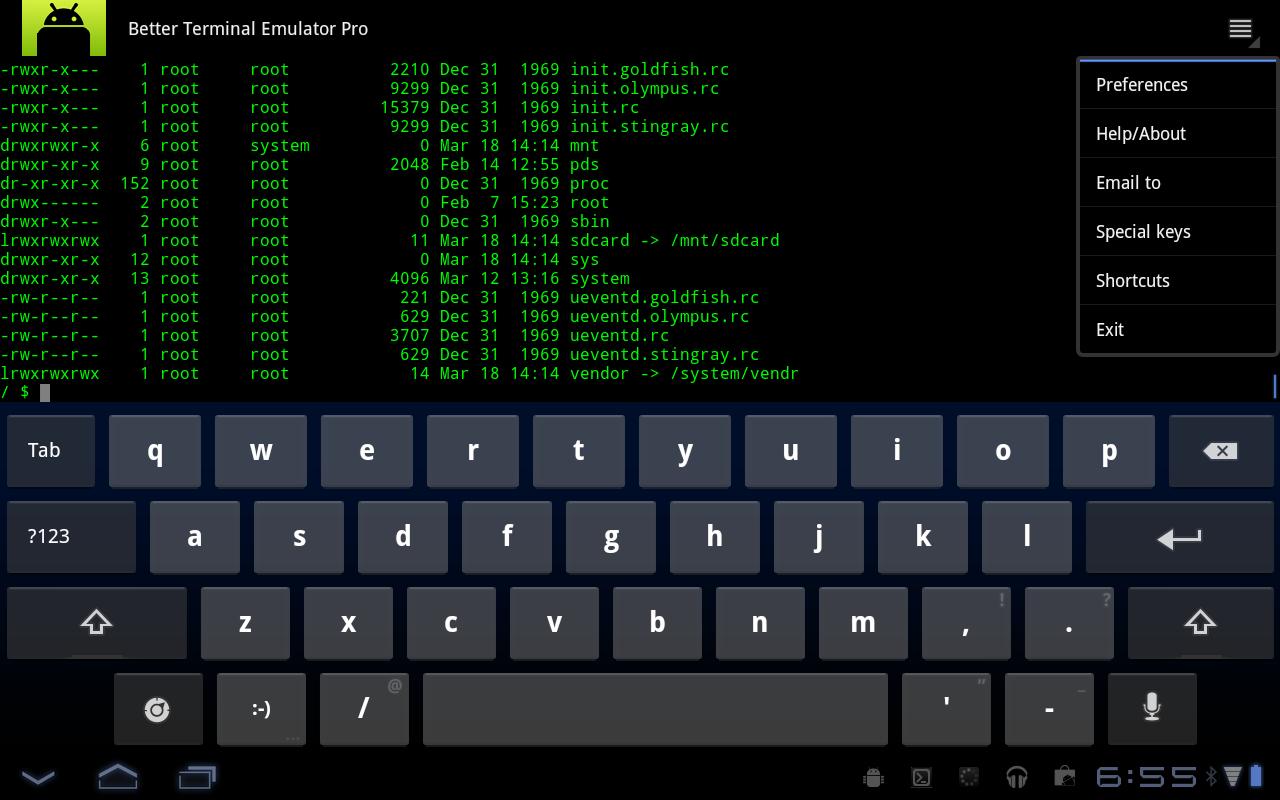Choose Exit from the menu
Screen dimensions: 1280x800
coord(1177,330)
